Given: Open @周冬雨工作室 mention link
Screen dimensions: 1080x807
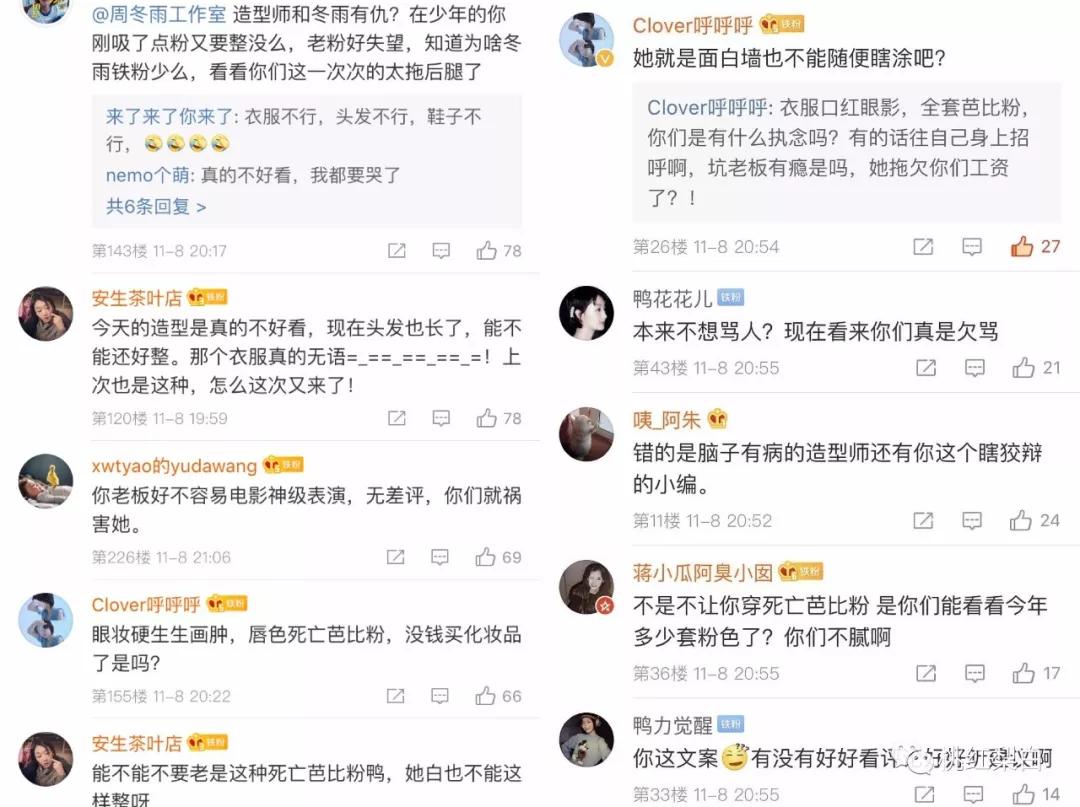Looking at the screenshot, I should 159,14.
